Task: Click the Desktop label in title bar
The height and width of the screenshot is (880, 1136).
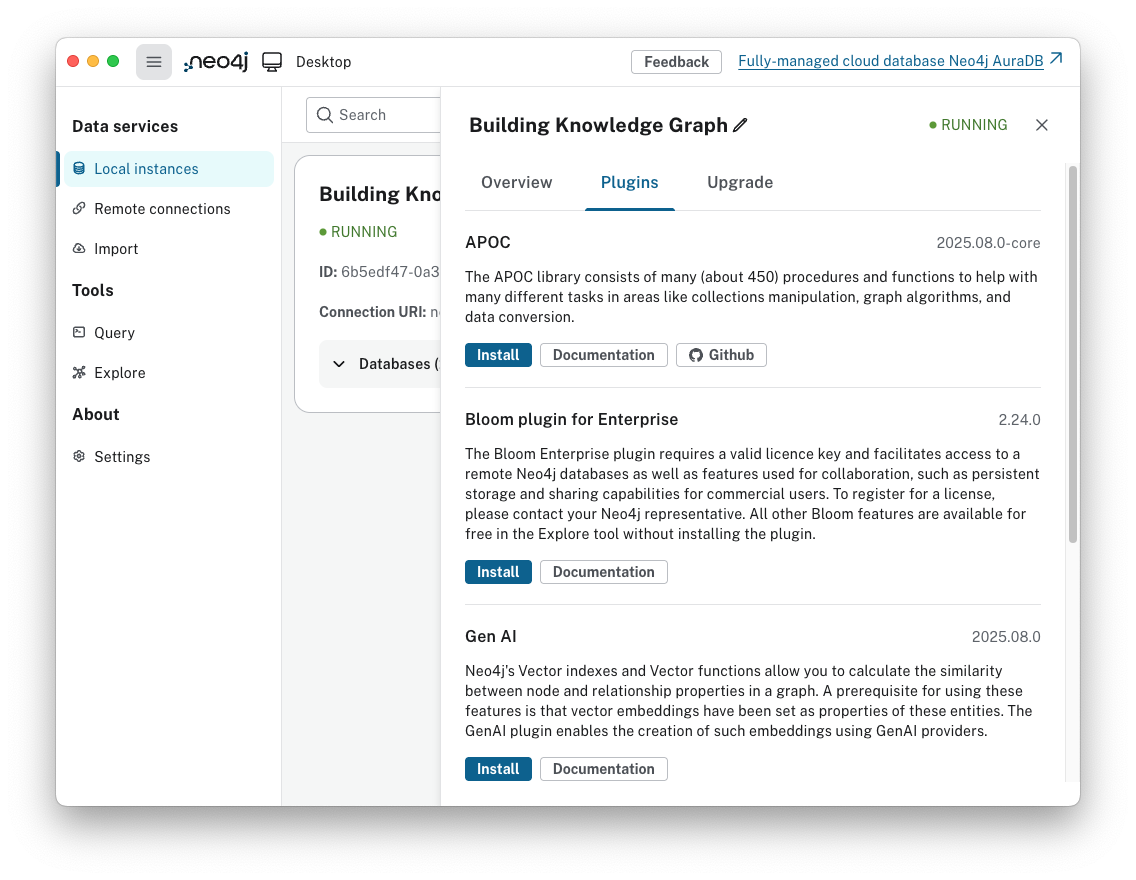Action: point(323,62)
